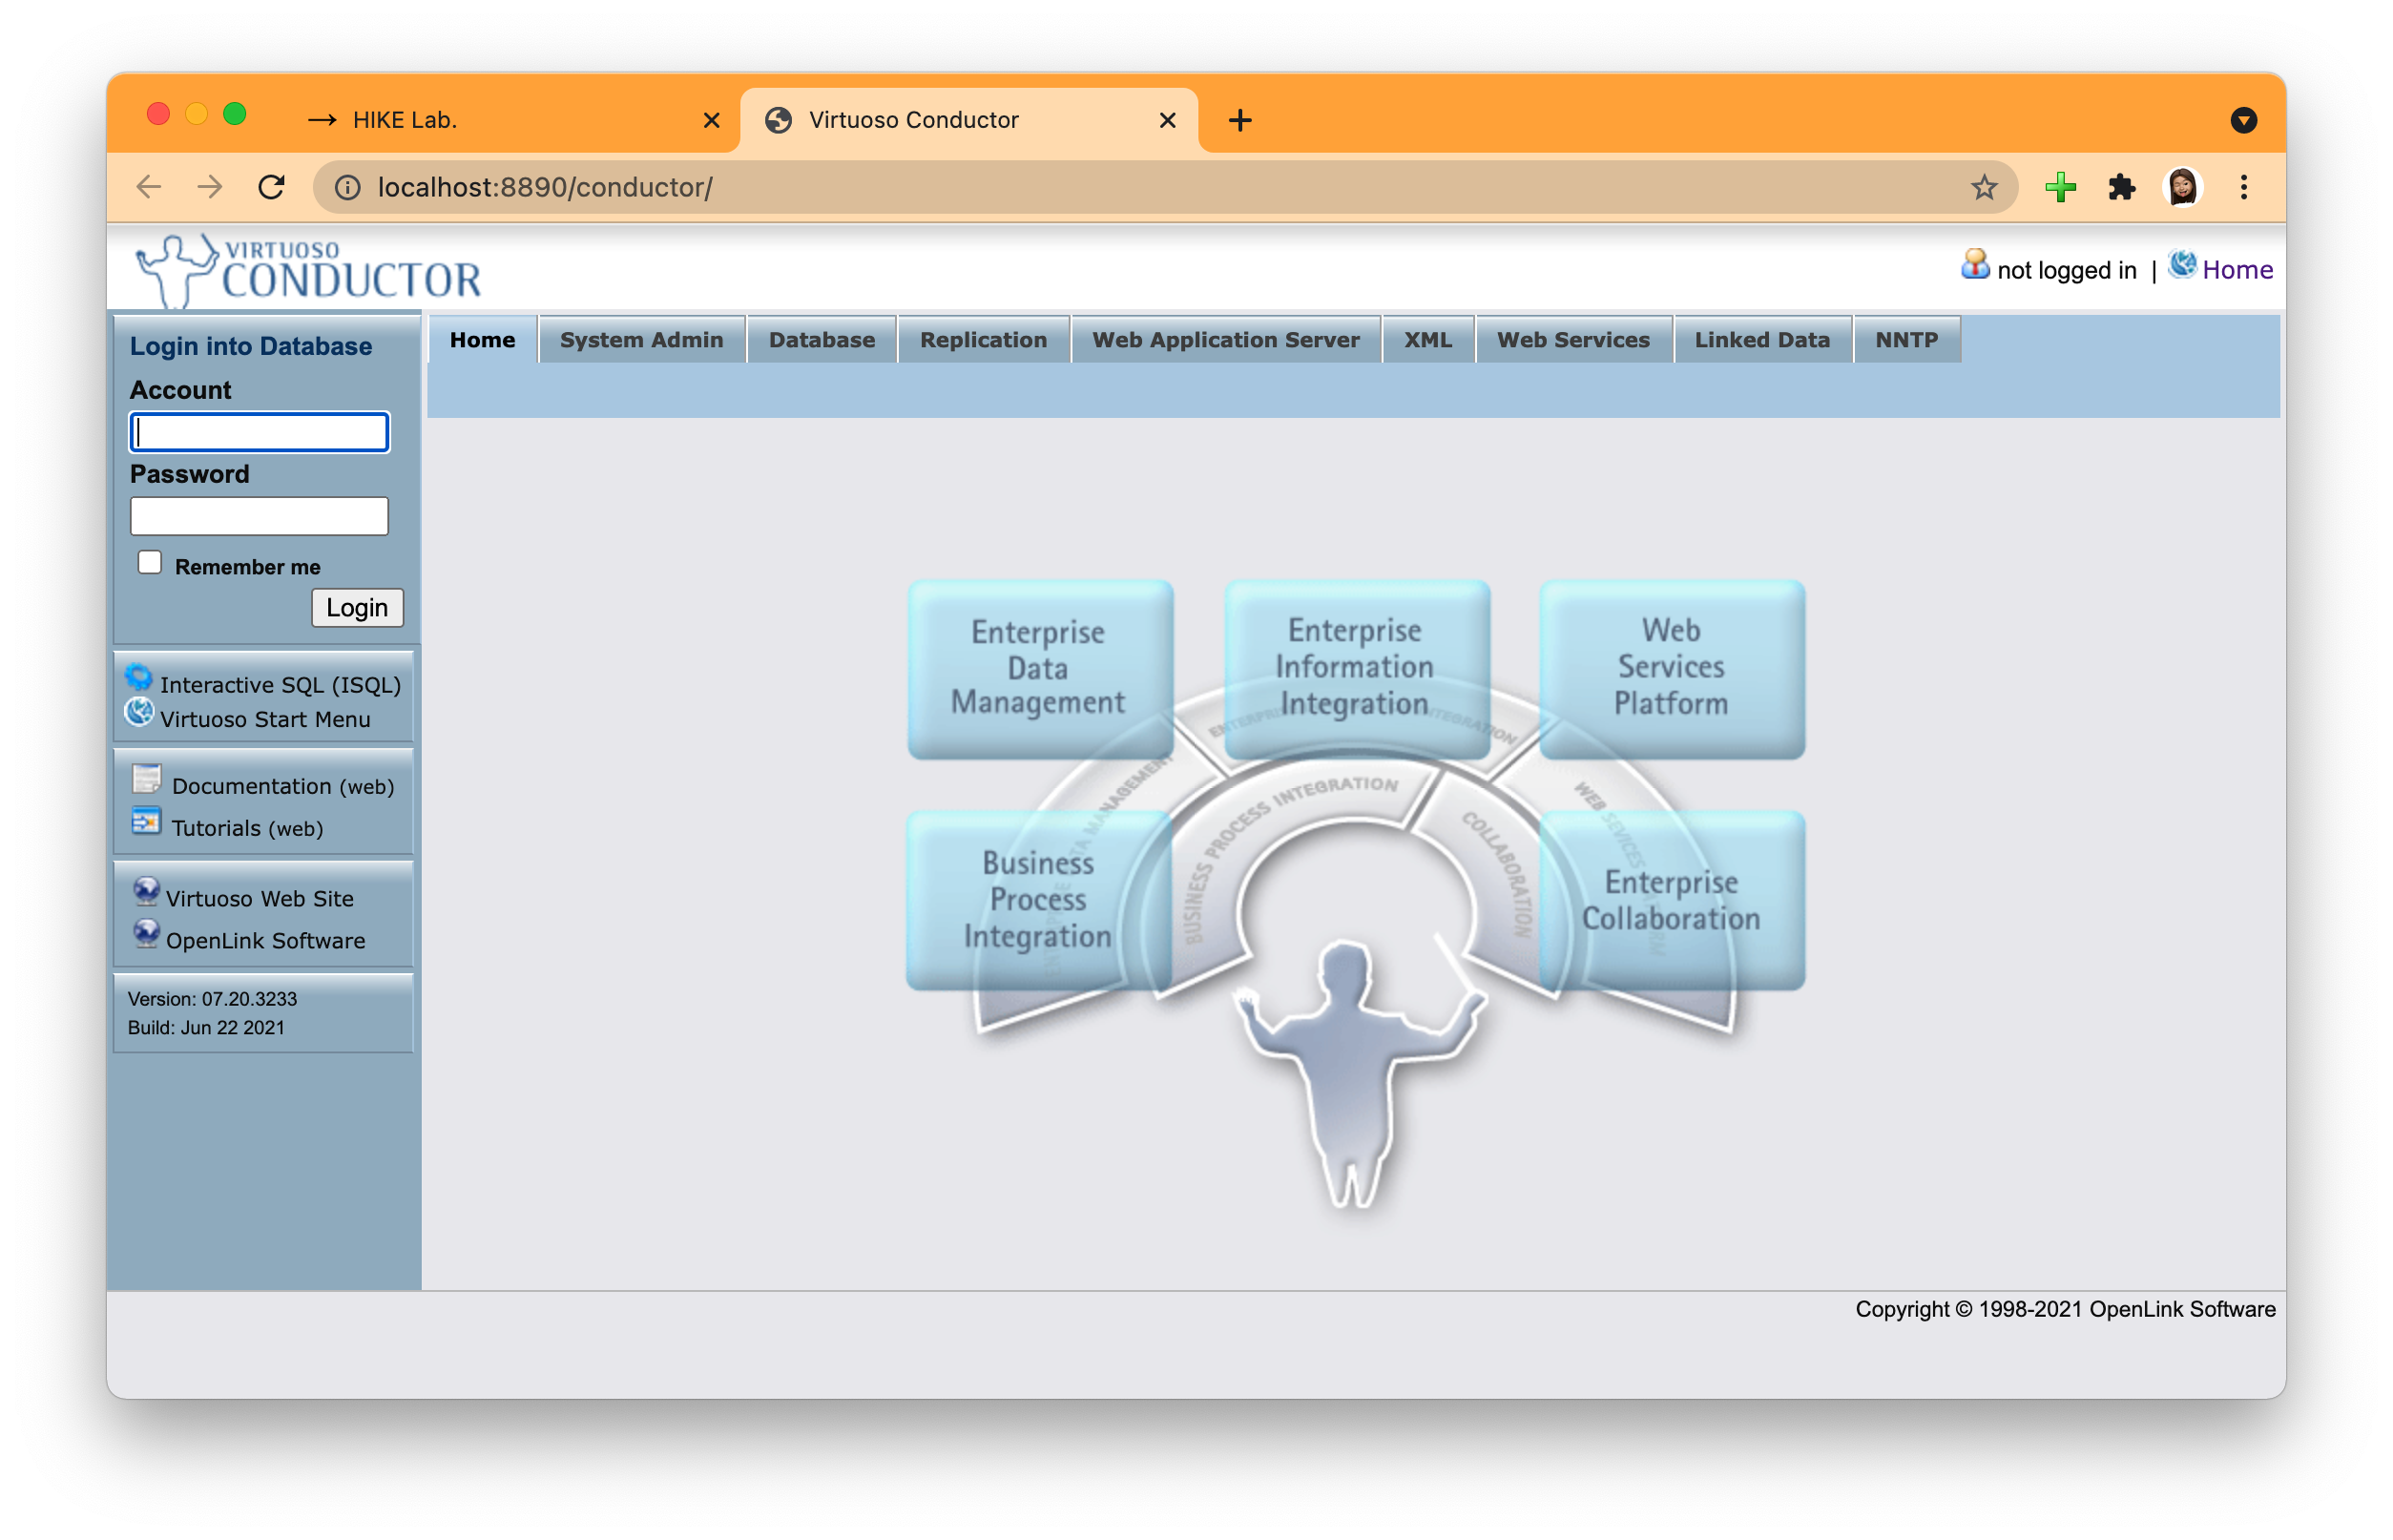Focus the Account input field
The height and width of the screenshot is (1540, 2393).
click(259, 432)
